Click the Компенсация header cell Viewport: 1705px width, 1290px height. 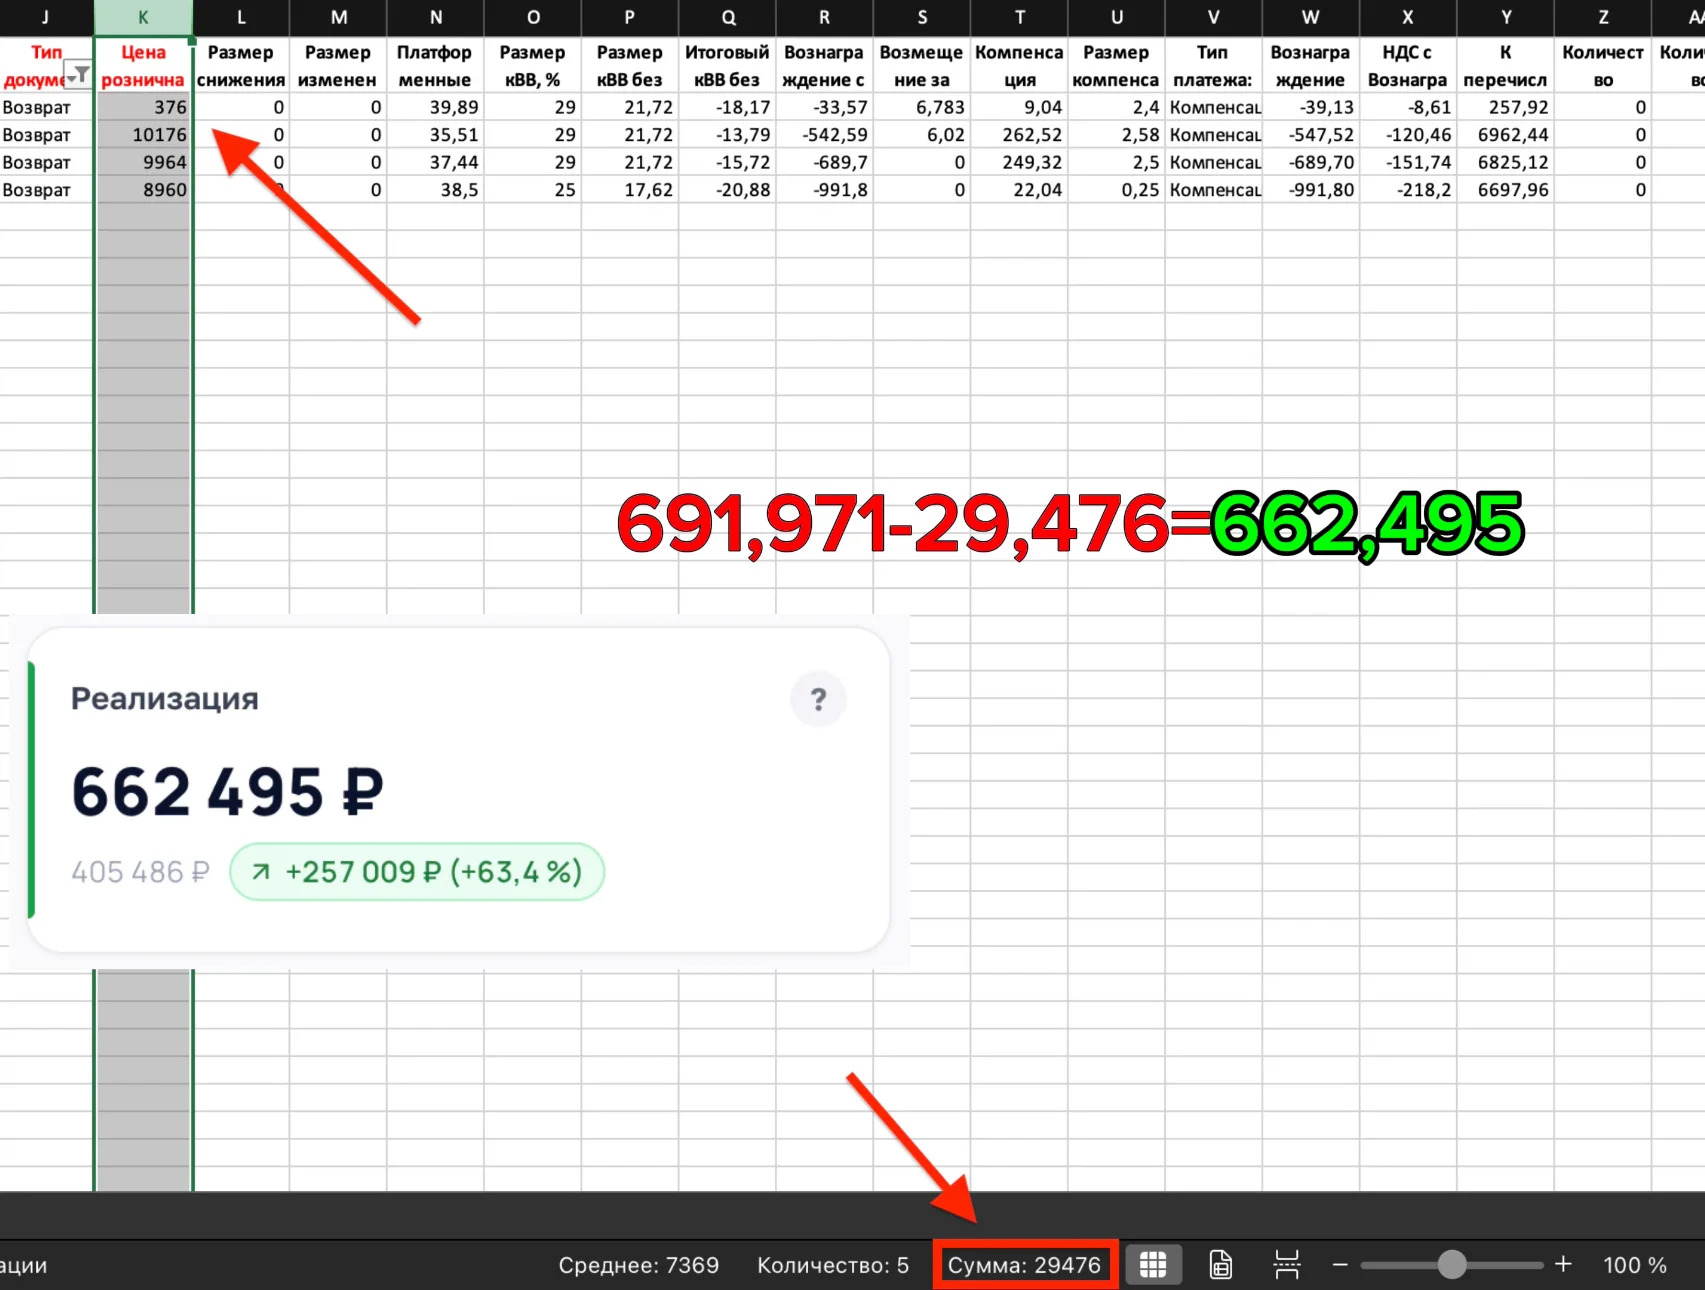[x=1019, y=66]
